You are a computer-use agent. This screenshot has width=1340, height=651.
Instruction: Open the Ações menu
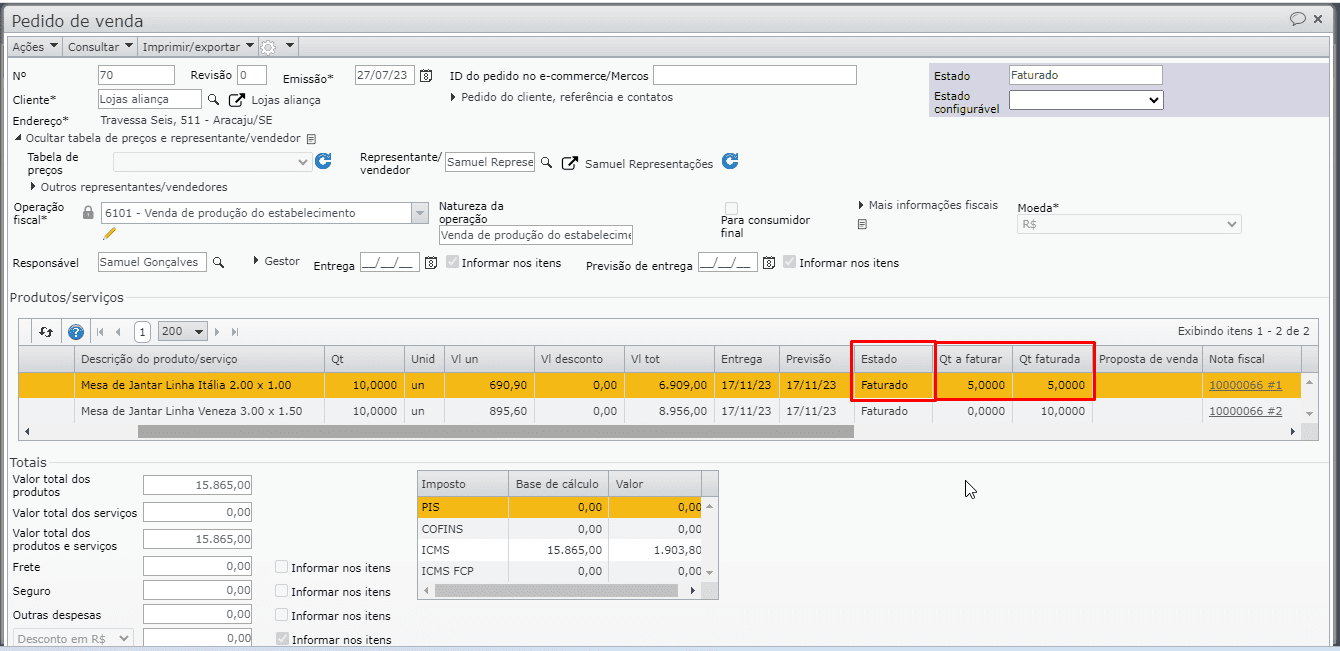click(34, 47)
